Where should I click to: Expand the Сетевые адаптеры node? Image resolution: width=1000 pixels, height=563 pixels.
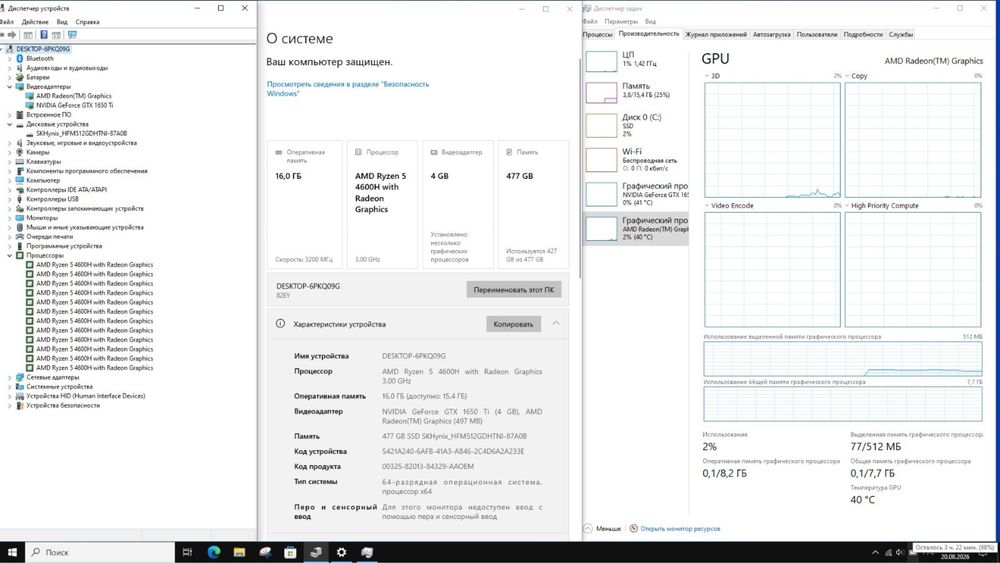click(x=10, y=377)
